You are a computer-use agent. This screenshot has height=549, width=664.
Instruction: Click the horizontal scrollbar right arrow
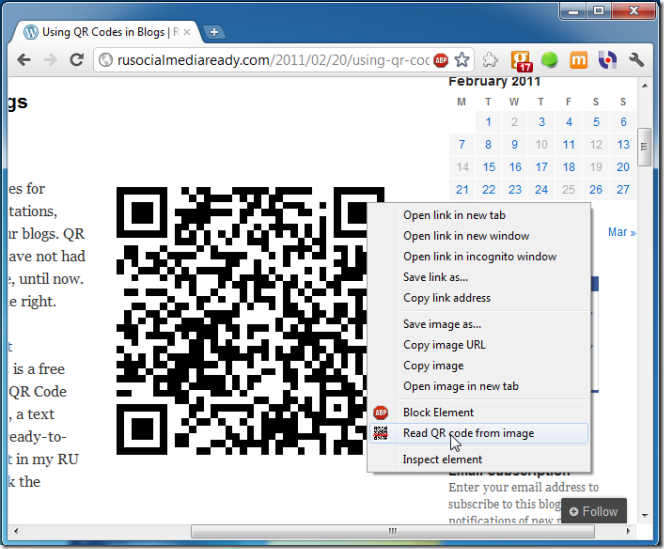point(628,531)
